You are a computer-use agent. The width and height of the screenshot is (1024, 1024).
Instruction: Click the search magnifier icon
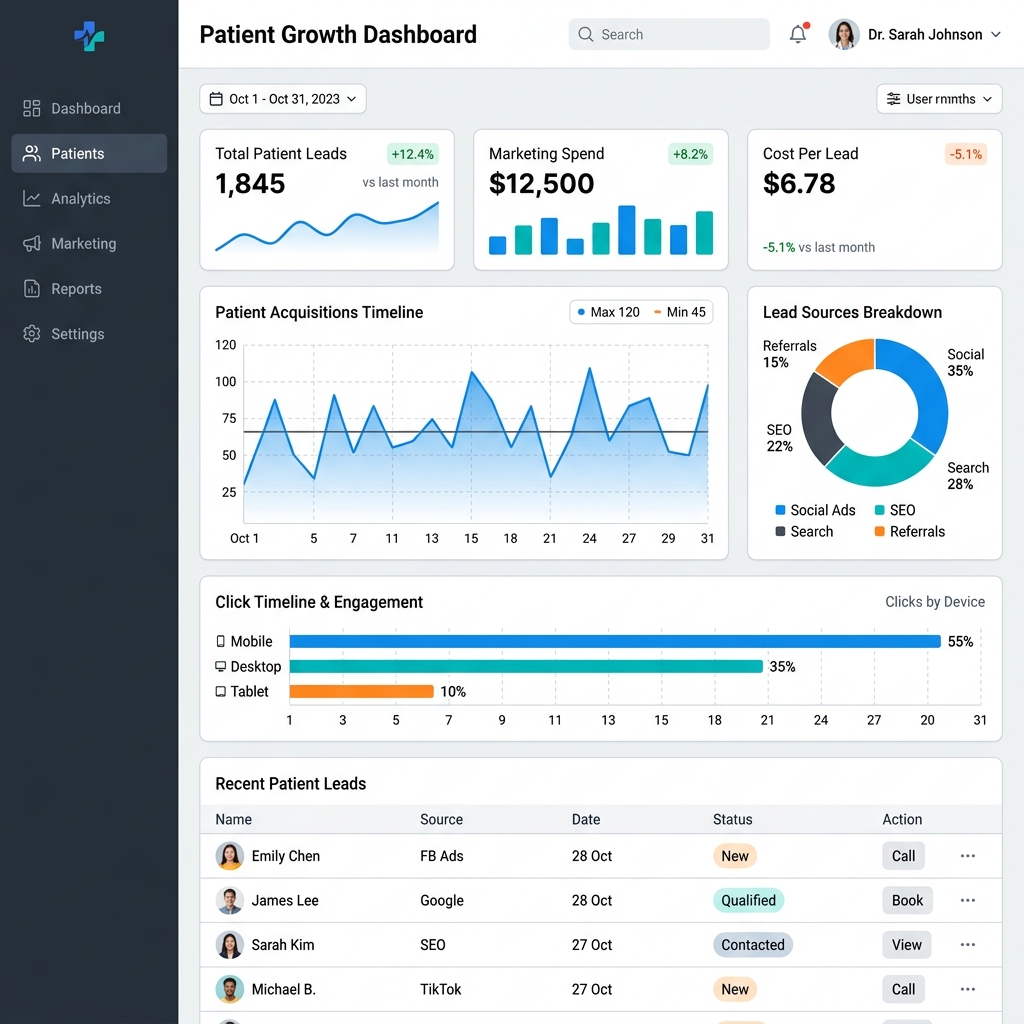pos(586,34)
